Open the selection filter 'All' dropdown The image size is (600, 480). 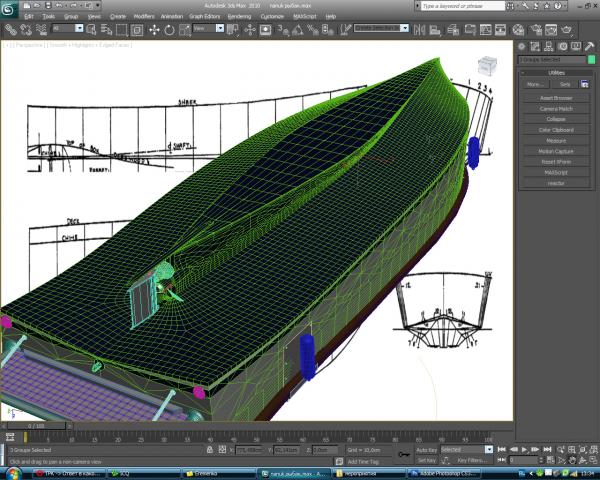67,28
